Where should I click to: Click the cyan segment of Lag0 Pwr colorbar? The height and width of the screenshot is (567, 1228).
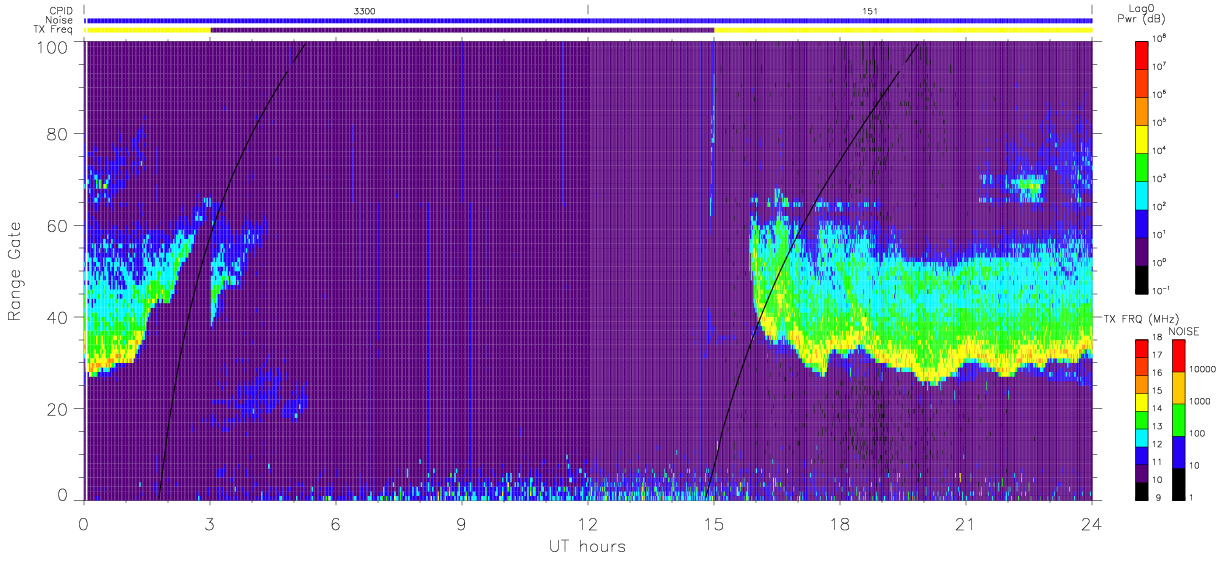pyautogui.click(x=1142, y=195)
